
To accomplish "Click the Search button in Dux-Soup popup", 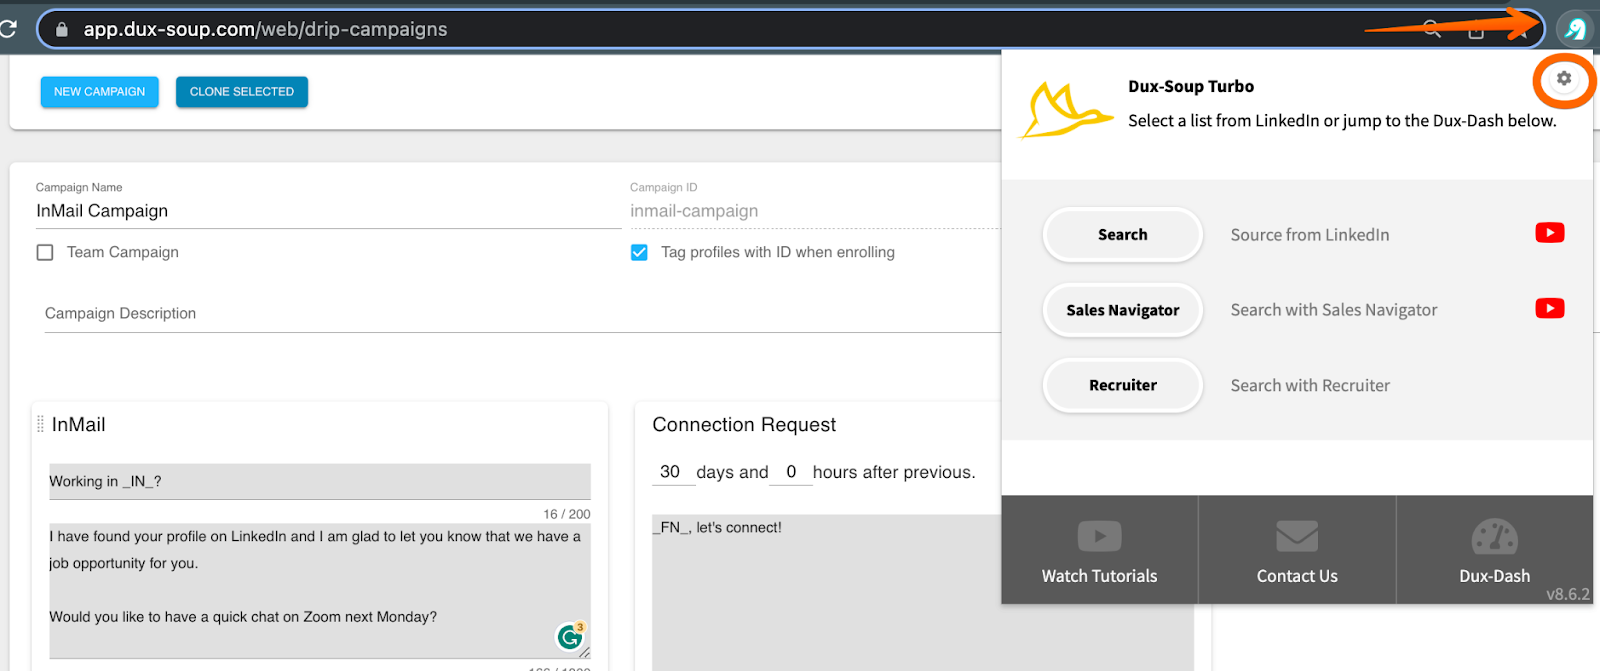I will pyautogui.click(x=1122, y=235).
